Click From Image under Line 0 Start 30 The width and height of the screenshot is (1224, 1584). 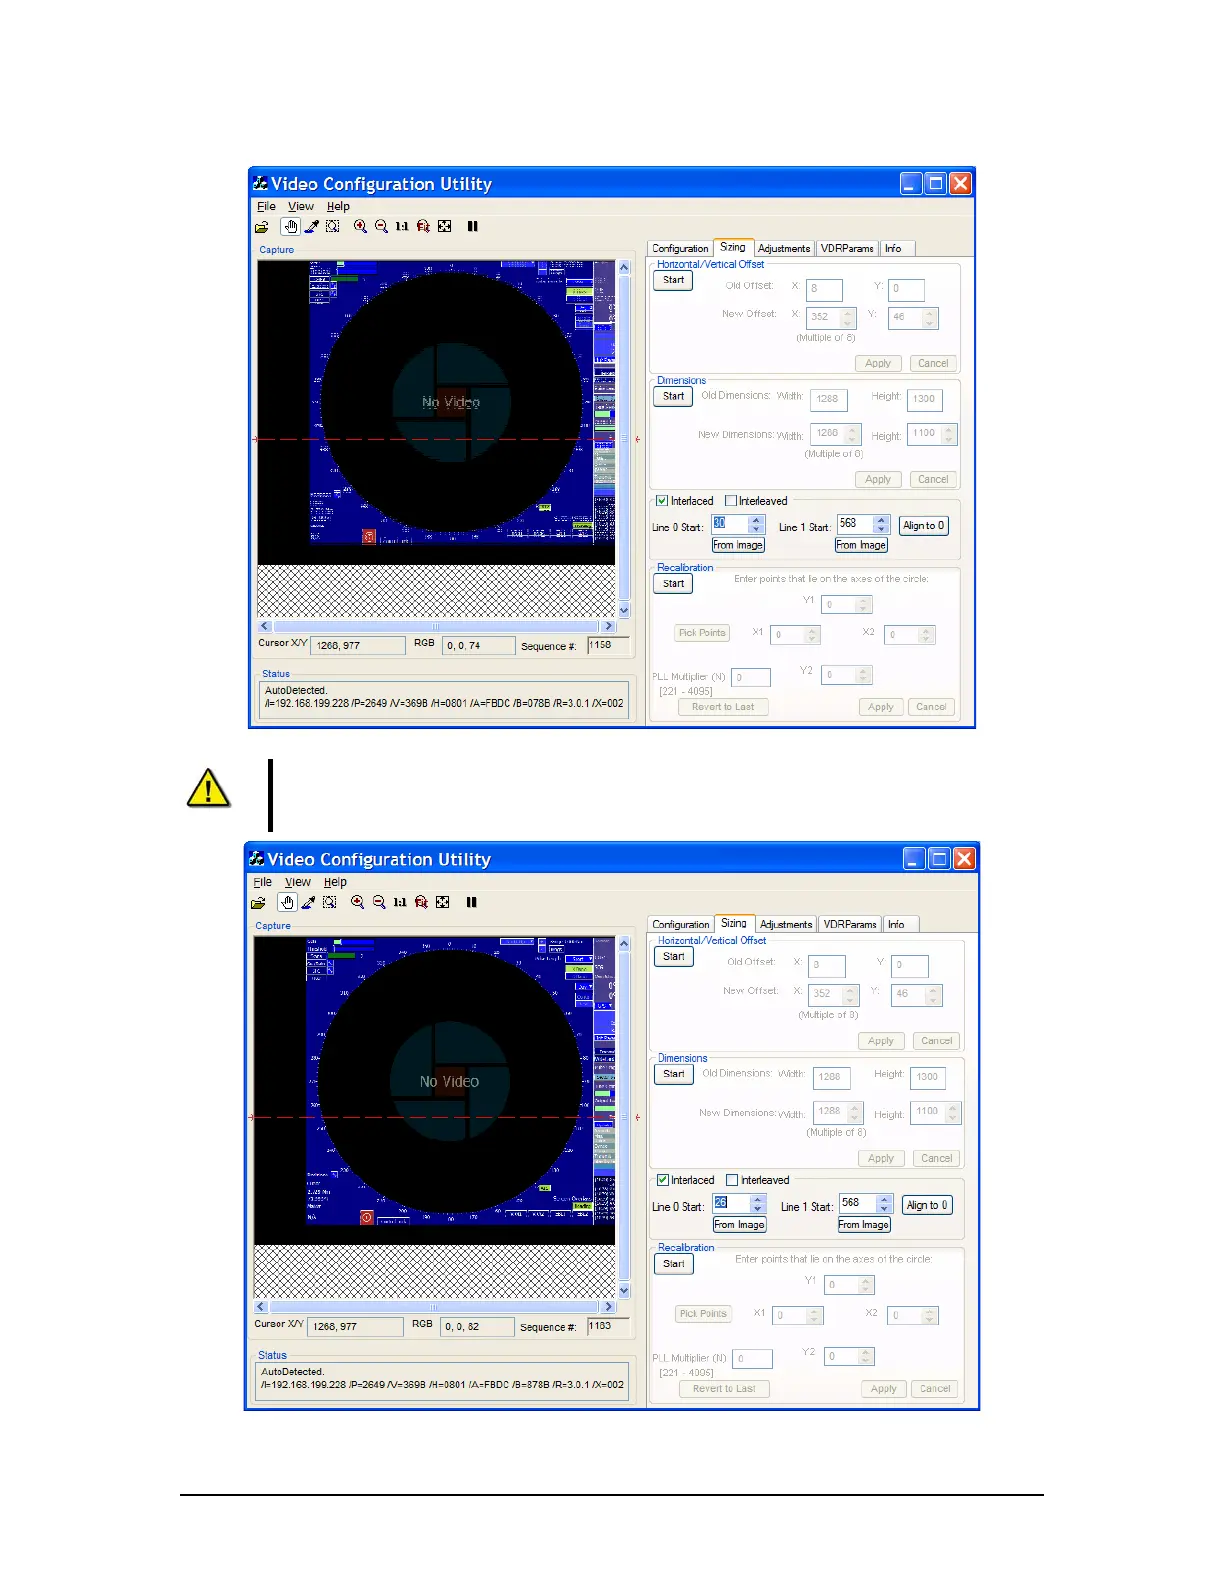click(x=738, y=546)
